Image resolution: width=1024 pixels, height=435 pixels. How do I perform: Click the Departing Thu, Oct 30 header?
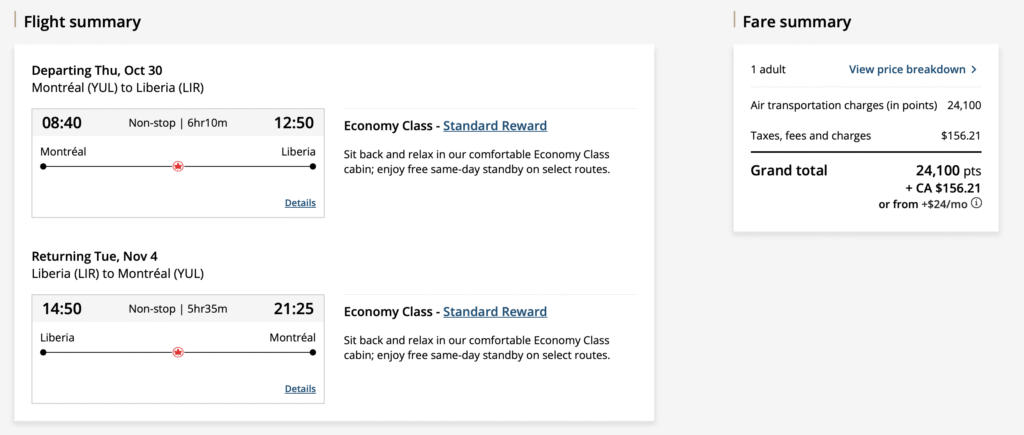tap(97, 70)
